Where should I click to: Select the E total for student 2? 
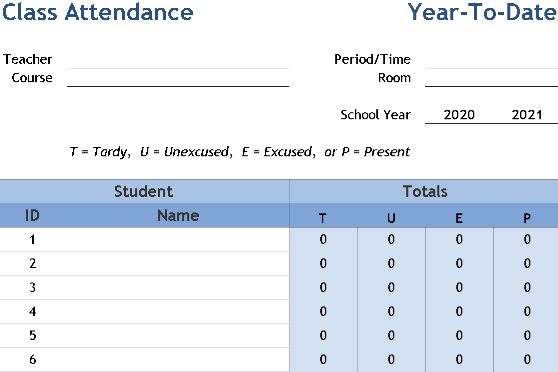459,263
